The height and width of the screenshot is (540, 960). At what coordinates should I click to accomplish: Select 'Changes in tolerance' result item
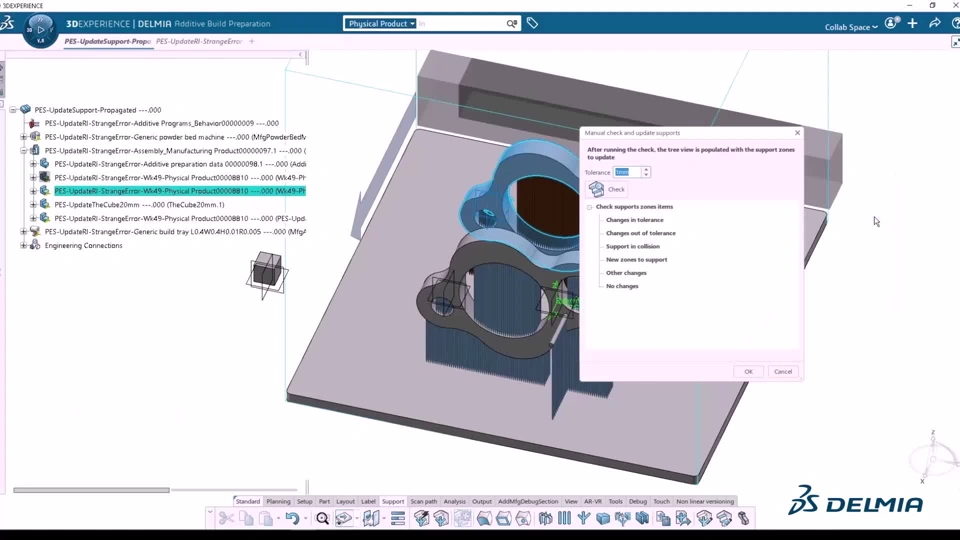634,220
